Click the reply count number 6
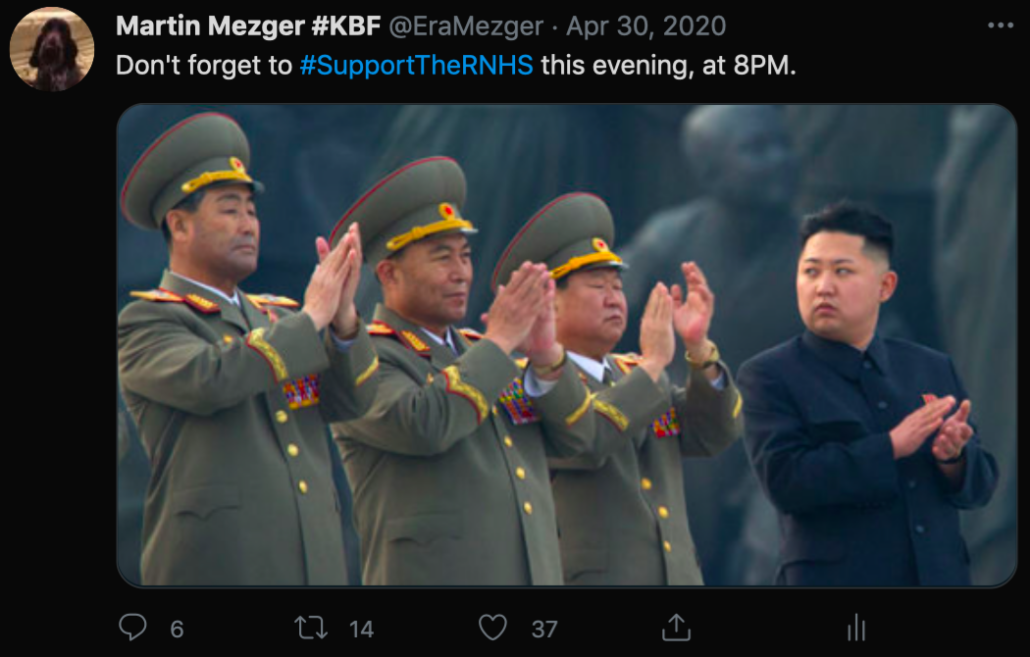 pos(177,629)
